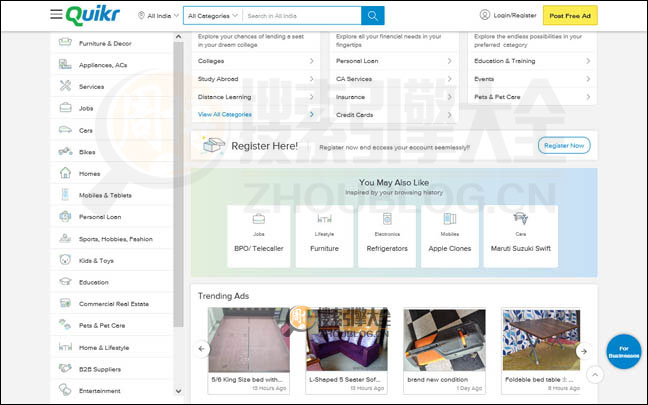Click the Homes house icon

(65, 173)
